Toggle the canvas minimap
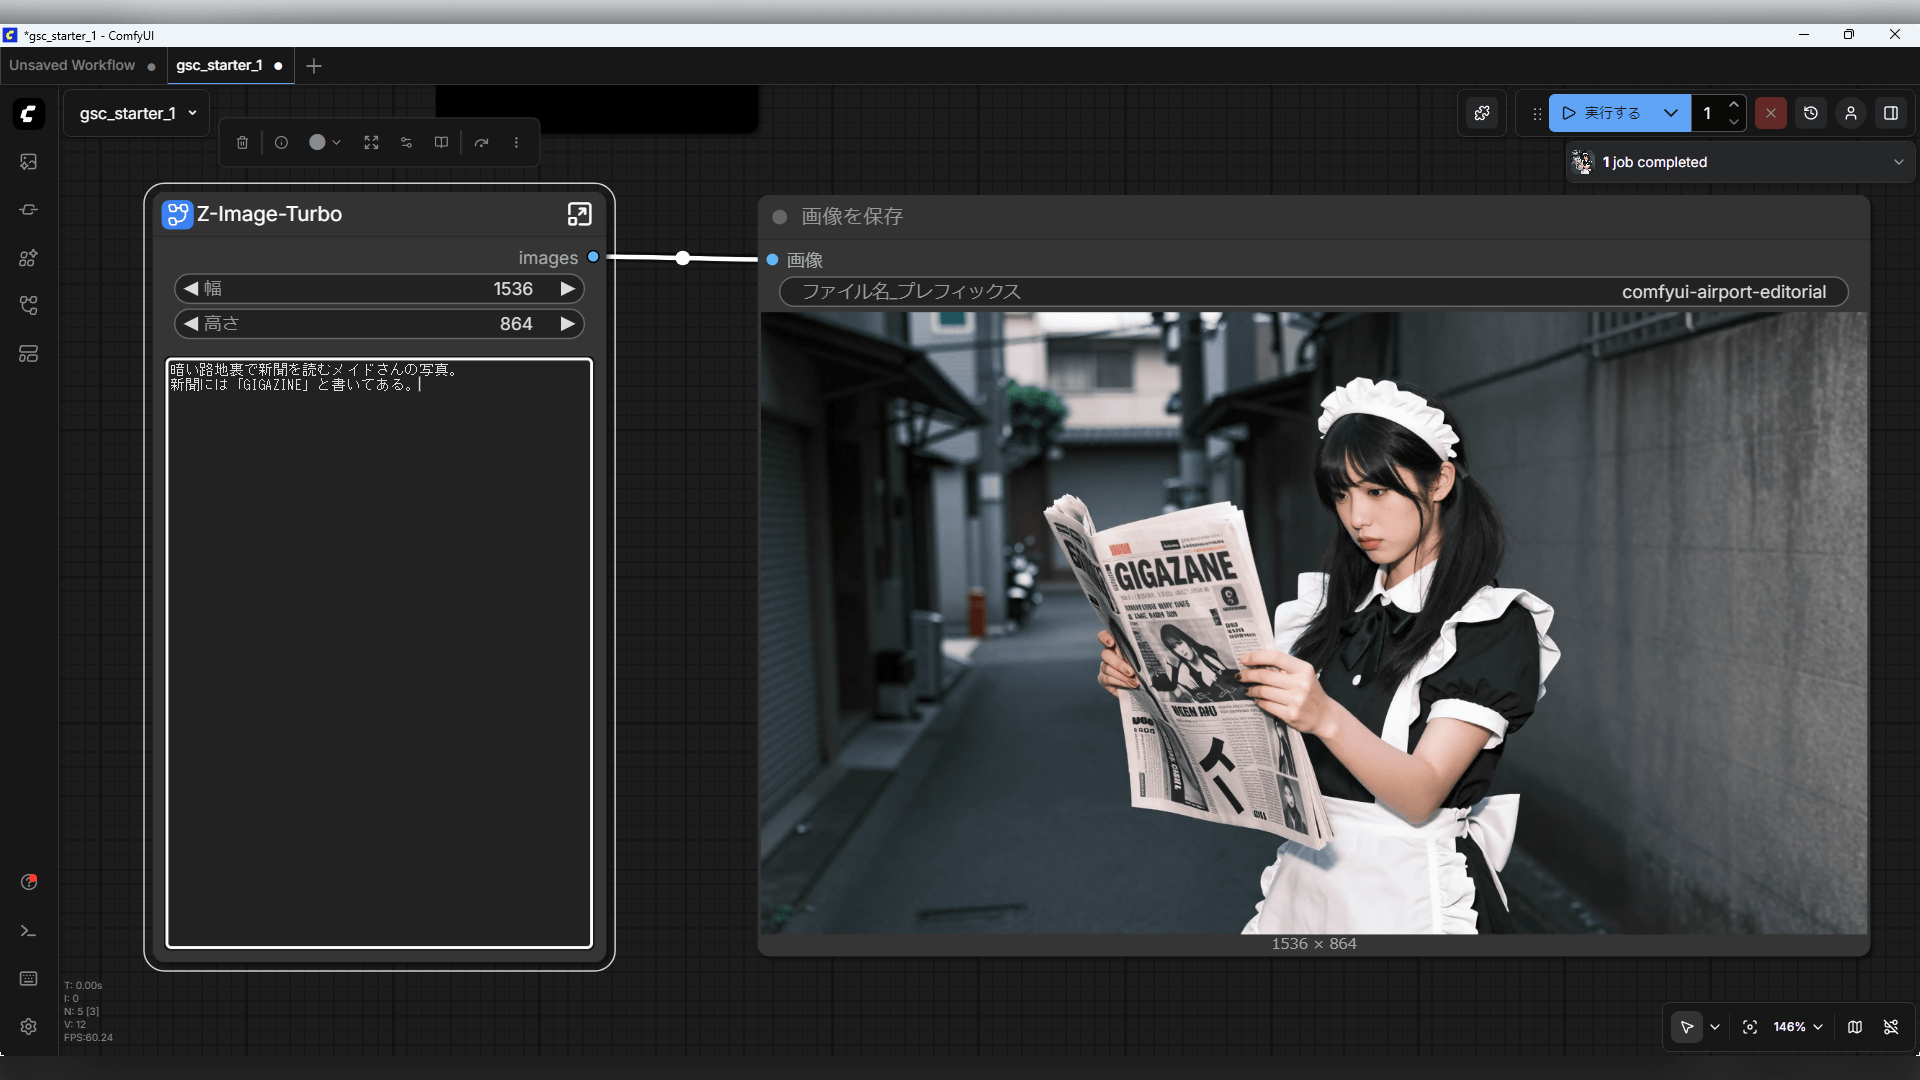 pyautogui.click(x=1855, y=1027)
